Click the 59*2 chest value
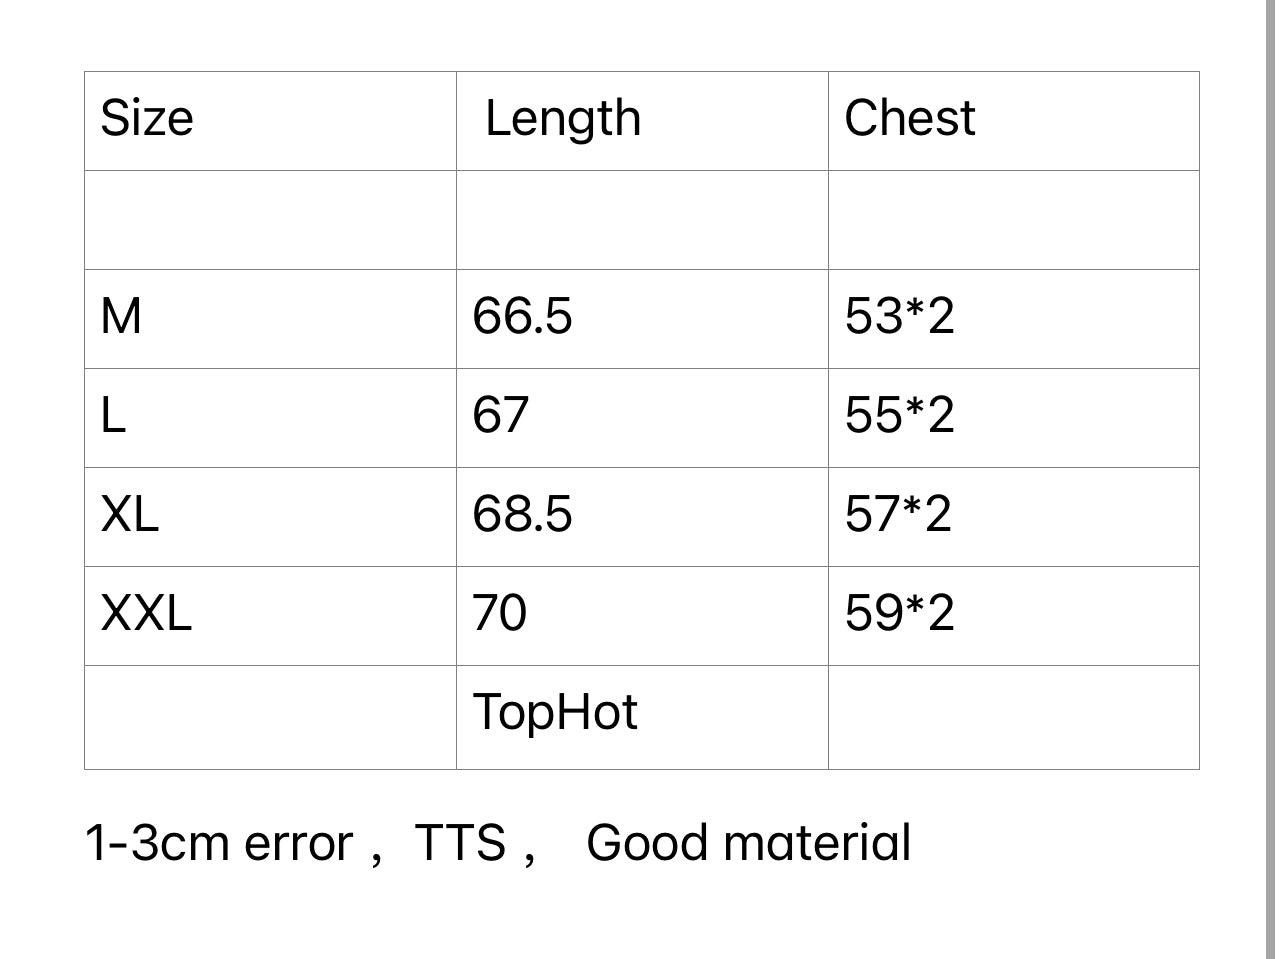The width and height of the screenshot is (1284, 959). [899, 614]
